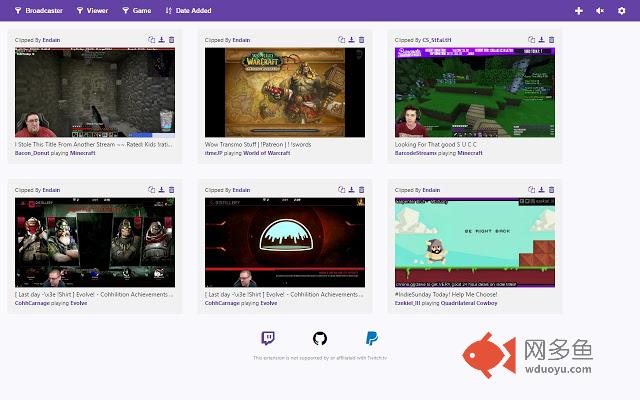Open the Quadrilateral Cowboy game link
This screenshot has width=640, height=400.
pyautogui.click(x=469, y=303)
